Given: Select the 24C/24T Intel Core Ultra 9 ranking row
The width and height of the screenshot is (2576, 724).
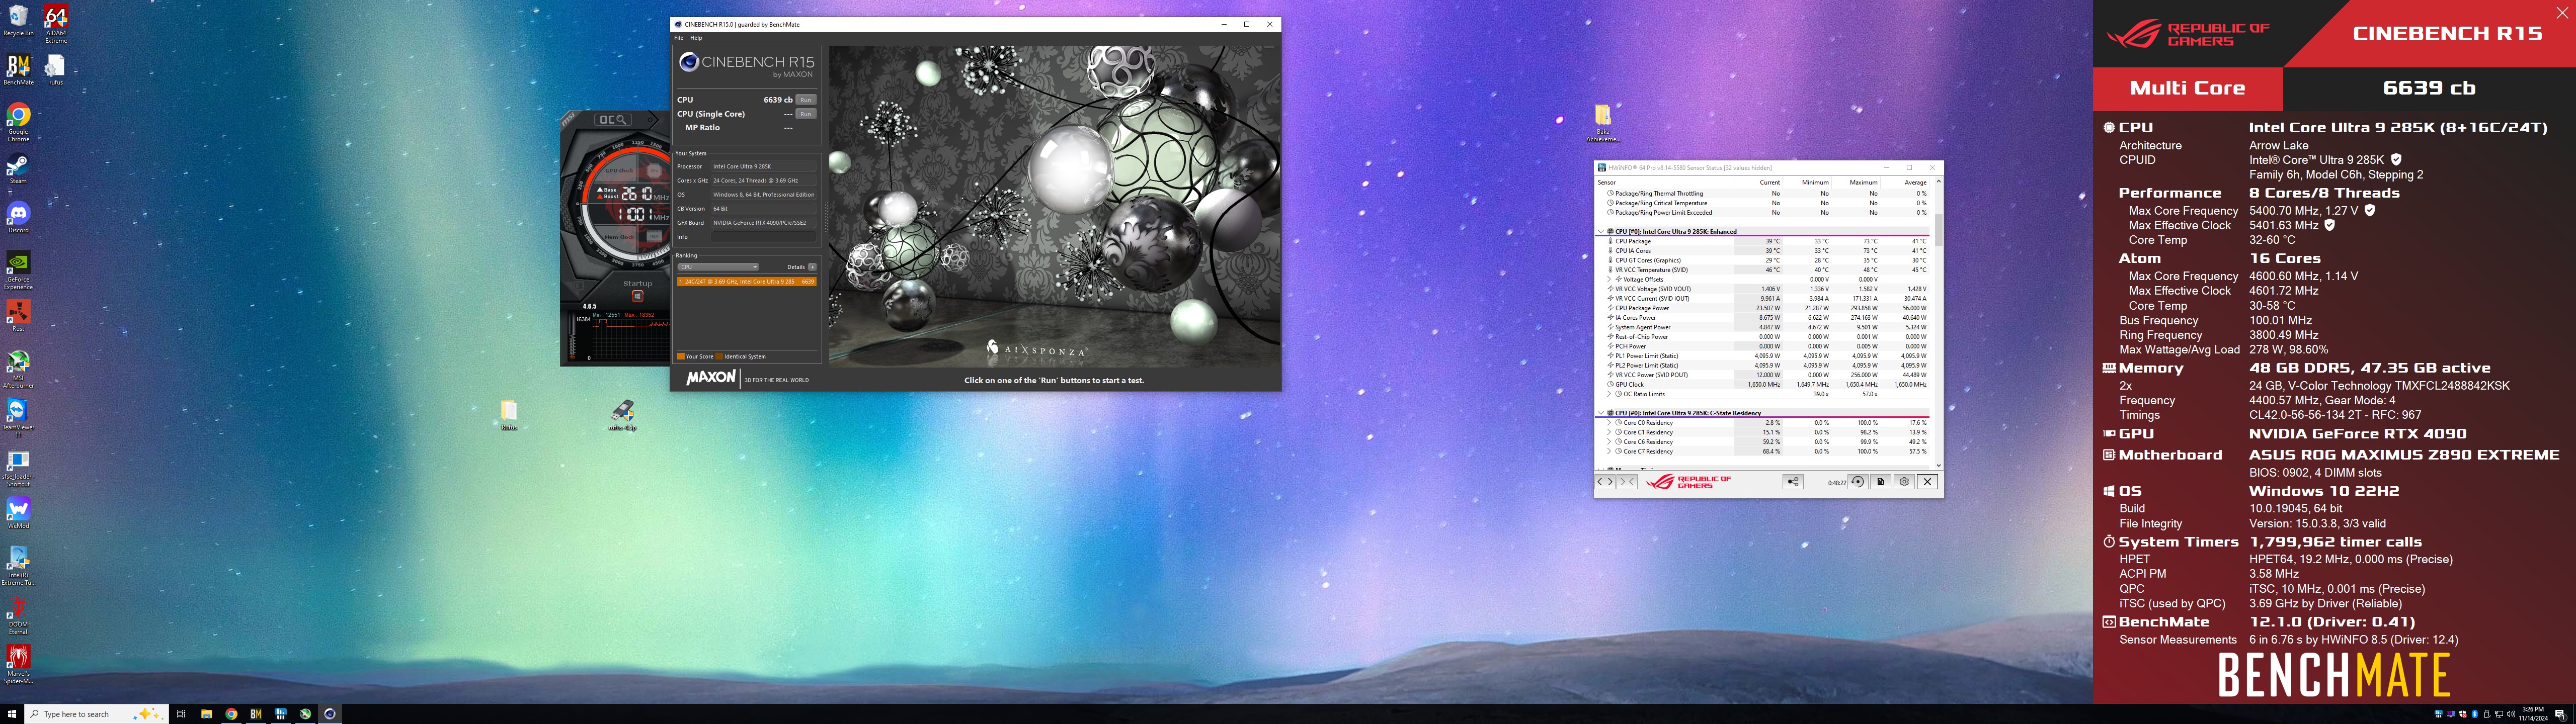Looking at the screenshot, I should [x=746, y=282].
